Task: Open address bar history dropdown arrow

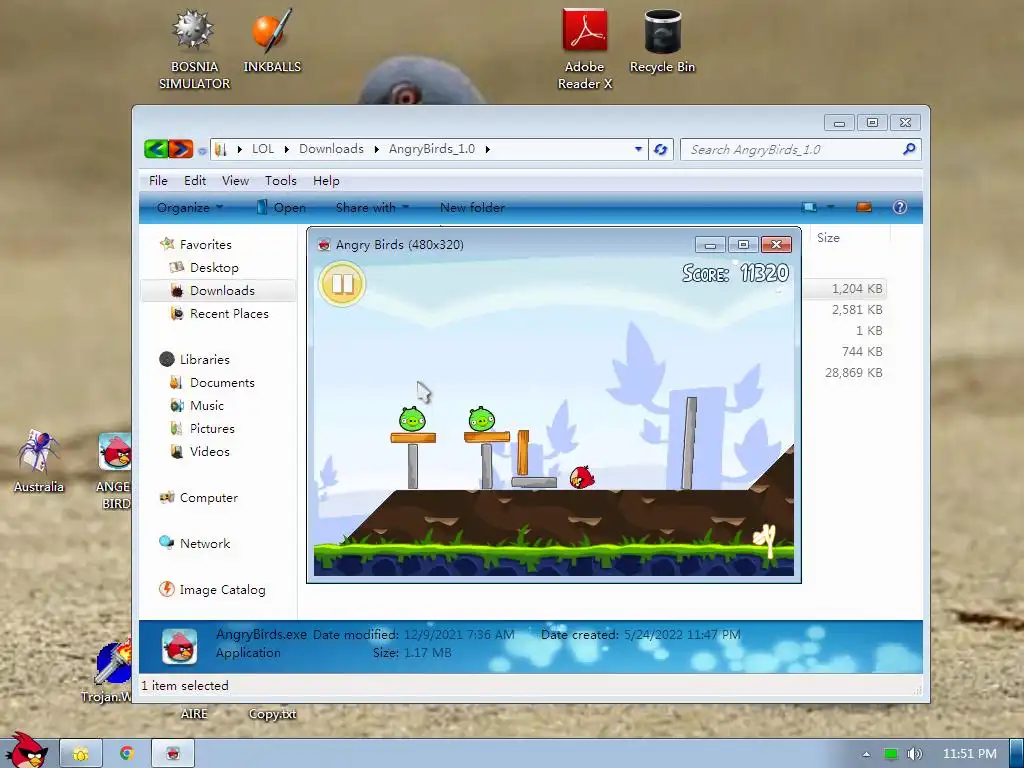Action: tap(638, 150)
